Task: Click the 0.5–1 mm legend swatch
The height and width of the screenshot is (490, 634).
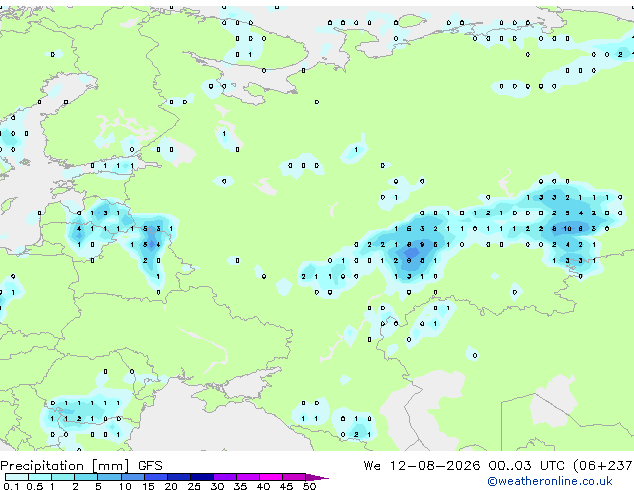Action: 40,477
